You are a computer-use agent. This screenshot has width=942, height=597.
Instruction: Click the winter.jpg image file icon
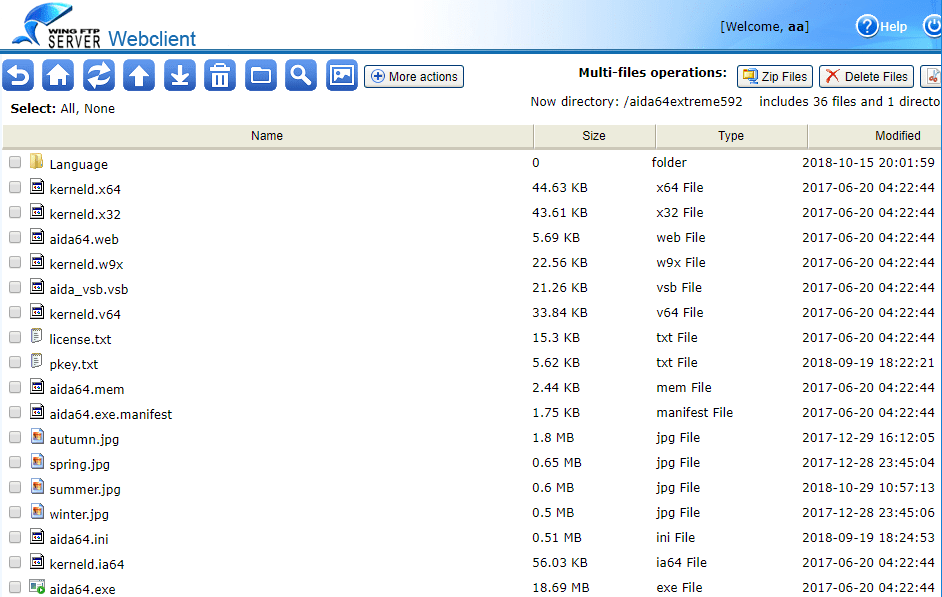click(x=37, y=512)
